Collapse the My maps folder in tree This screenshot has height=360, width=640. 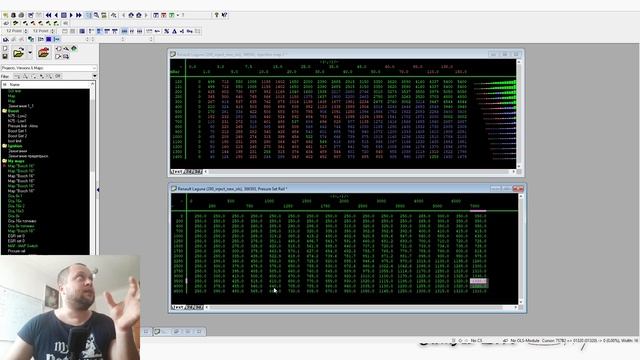(x=4, y=161)
